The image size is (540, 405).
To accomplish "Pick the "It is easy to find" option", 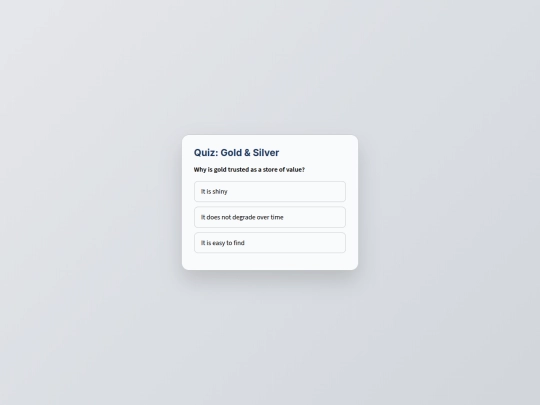I will 270,243.
